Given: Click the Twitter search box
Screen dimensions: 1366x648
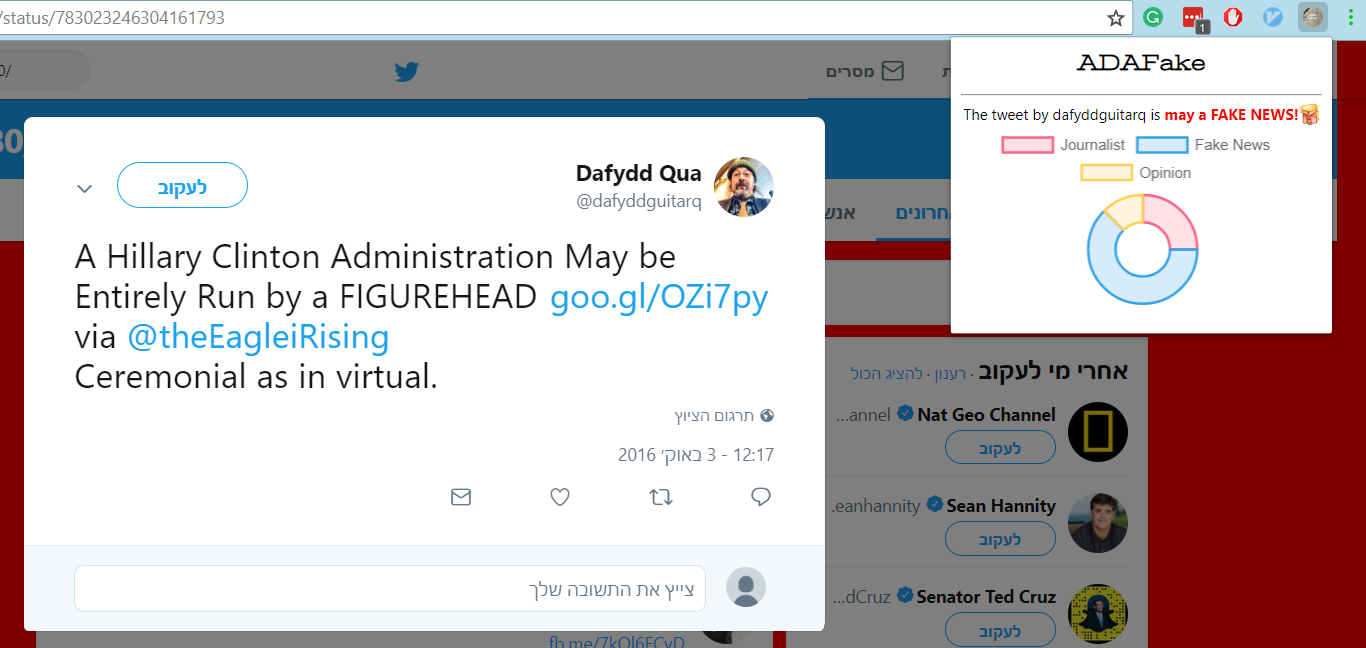Looking at the screenshot, I should (45, 71).
